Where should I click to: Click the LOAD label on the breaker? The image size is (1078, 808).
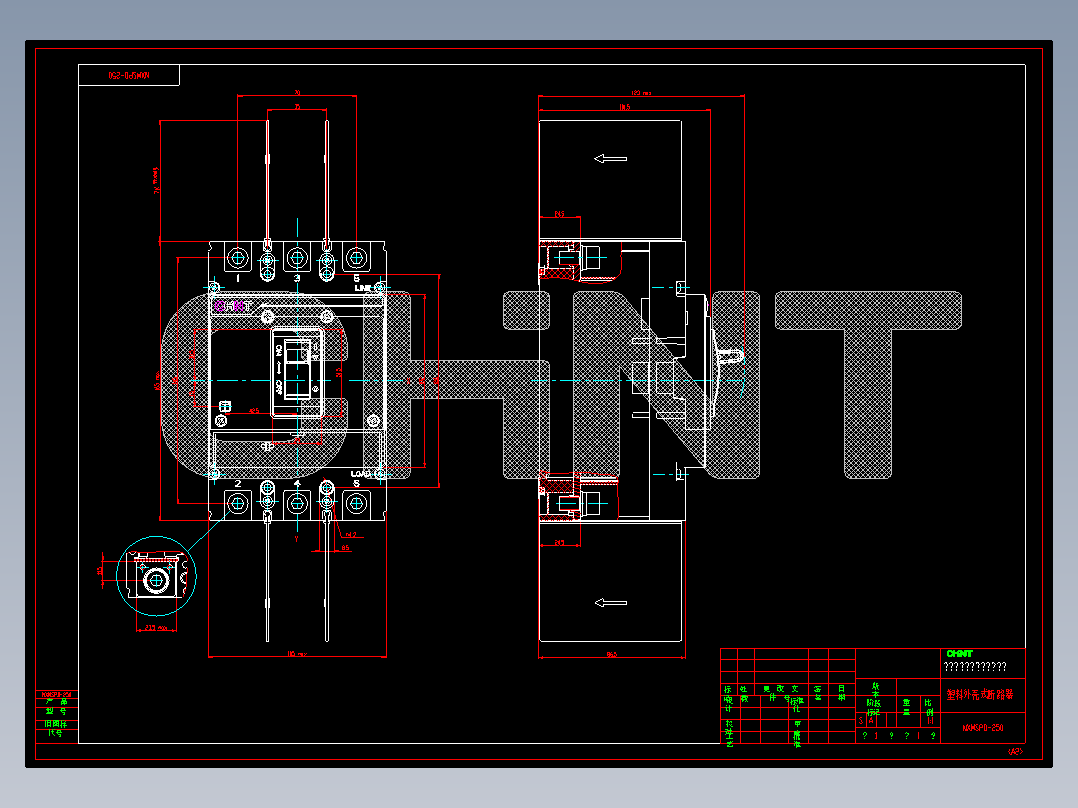coord(360,473)
